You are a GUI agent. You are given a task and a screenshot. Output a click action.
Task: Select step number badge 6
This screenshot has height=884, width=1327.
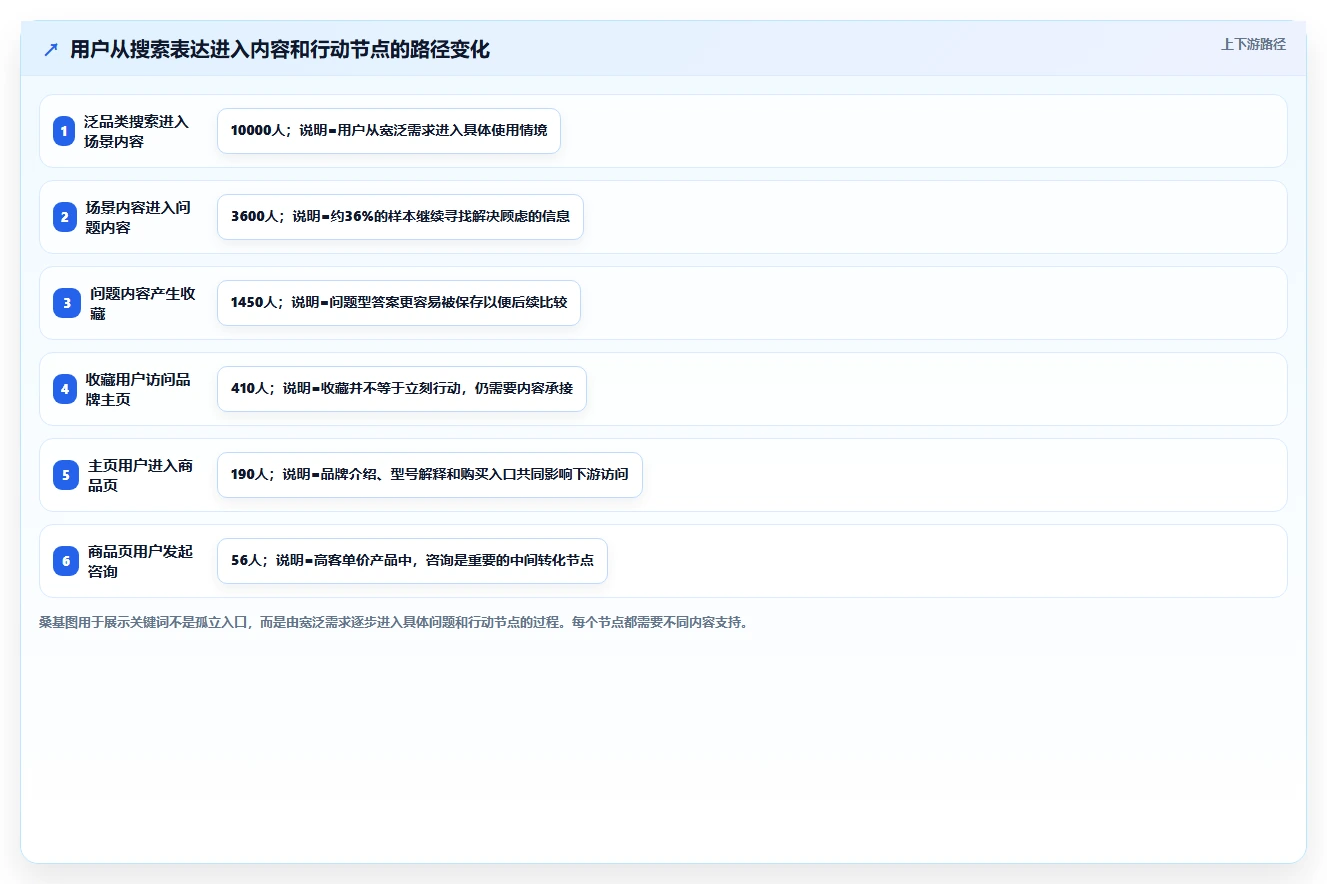[x=65, y=561]
